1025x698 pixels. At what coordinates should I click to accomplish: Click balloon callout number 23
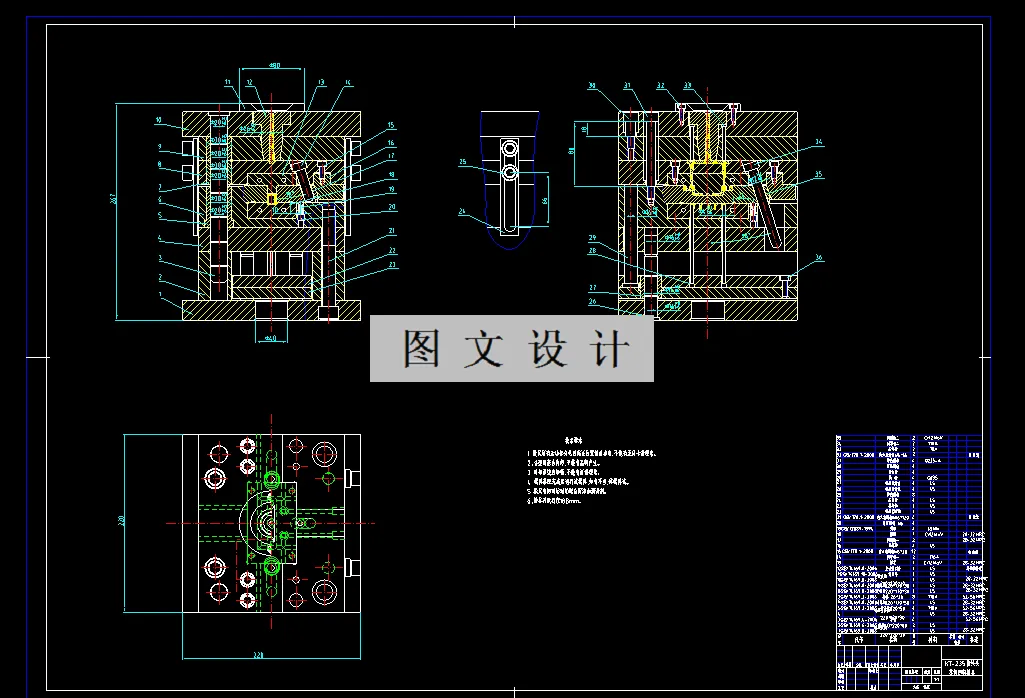click(393, 264)
